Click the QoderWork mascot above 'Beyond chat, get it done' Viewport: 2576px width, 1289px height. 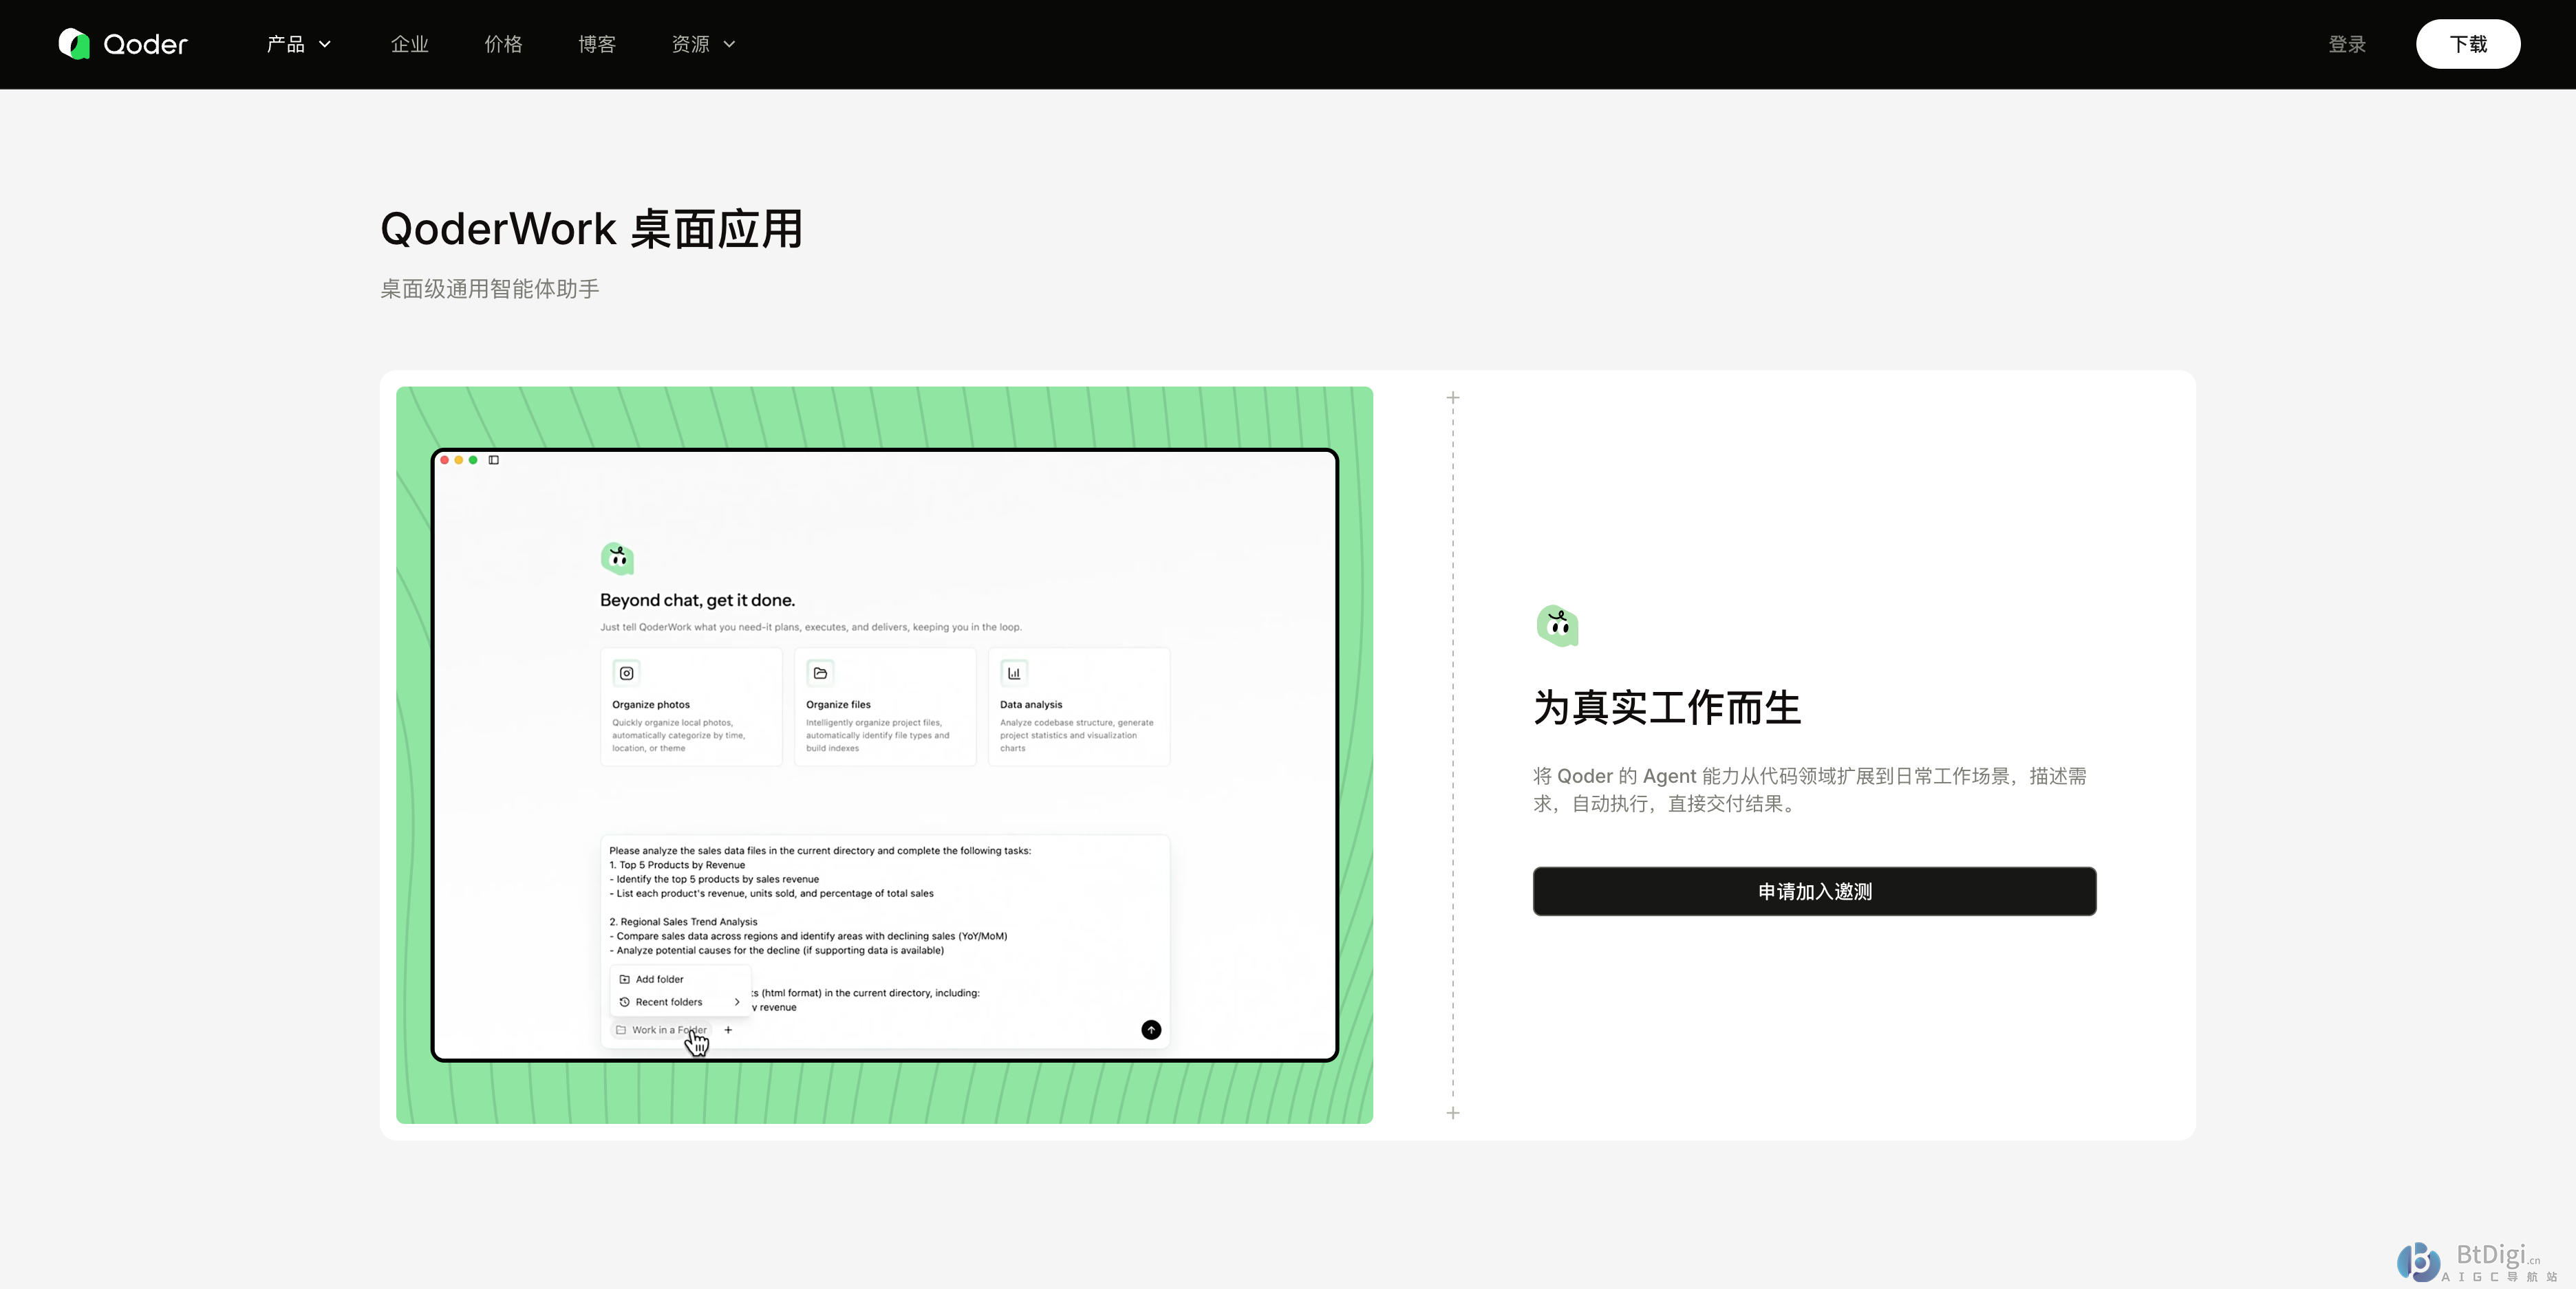[617, 559]
